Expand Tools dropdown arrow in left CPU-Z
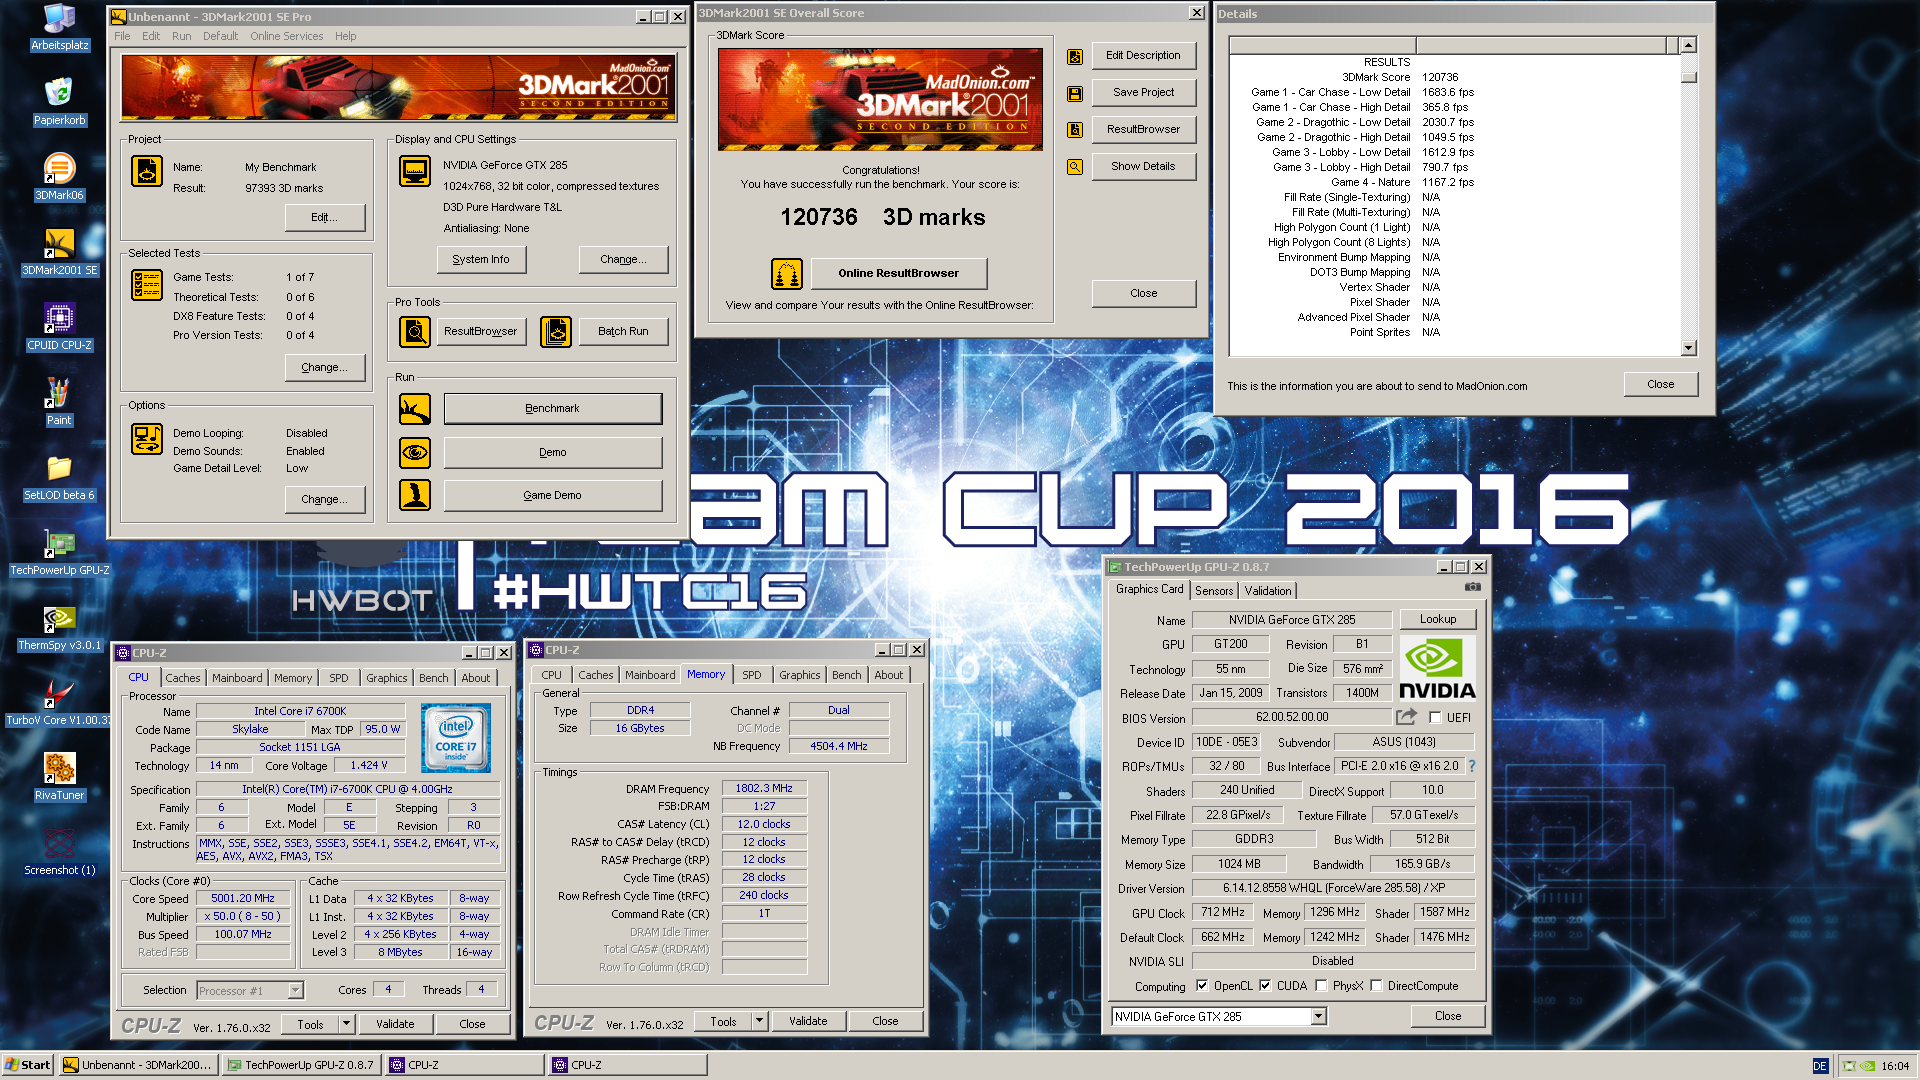 (346, 1024)
